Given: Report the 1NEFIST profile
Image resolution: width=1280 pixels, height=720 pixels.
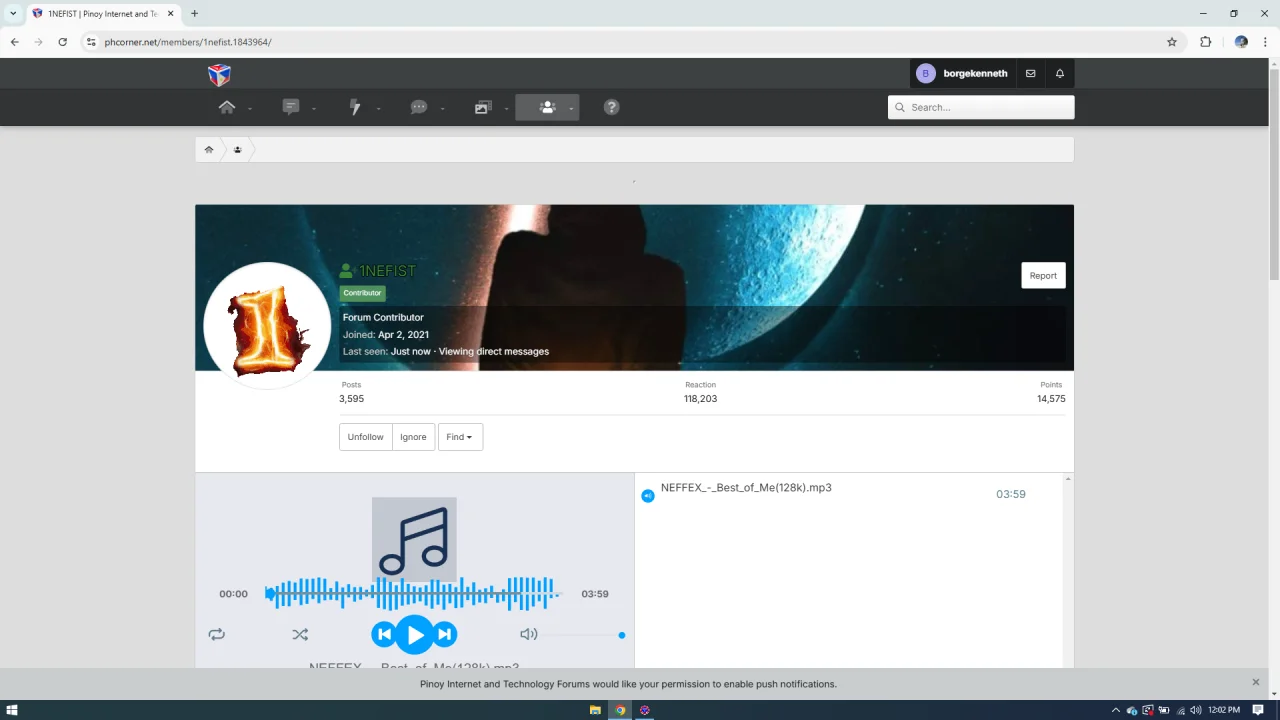Looking at the screenshot, I should (1043, 276).
